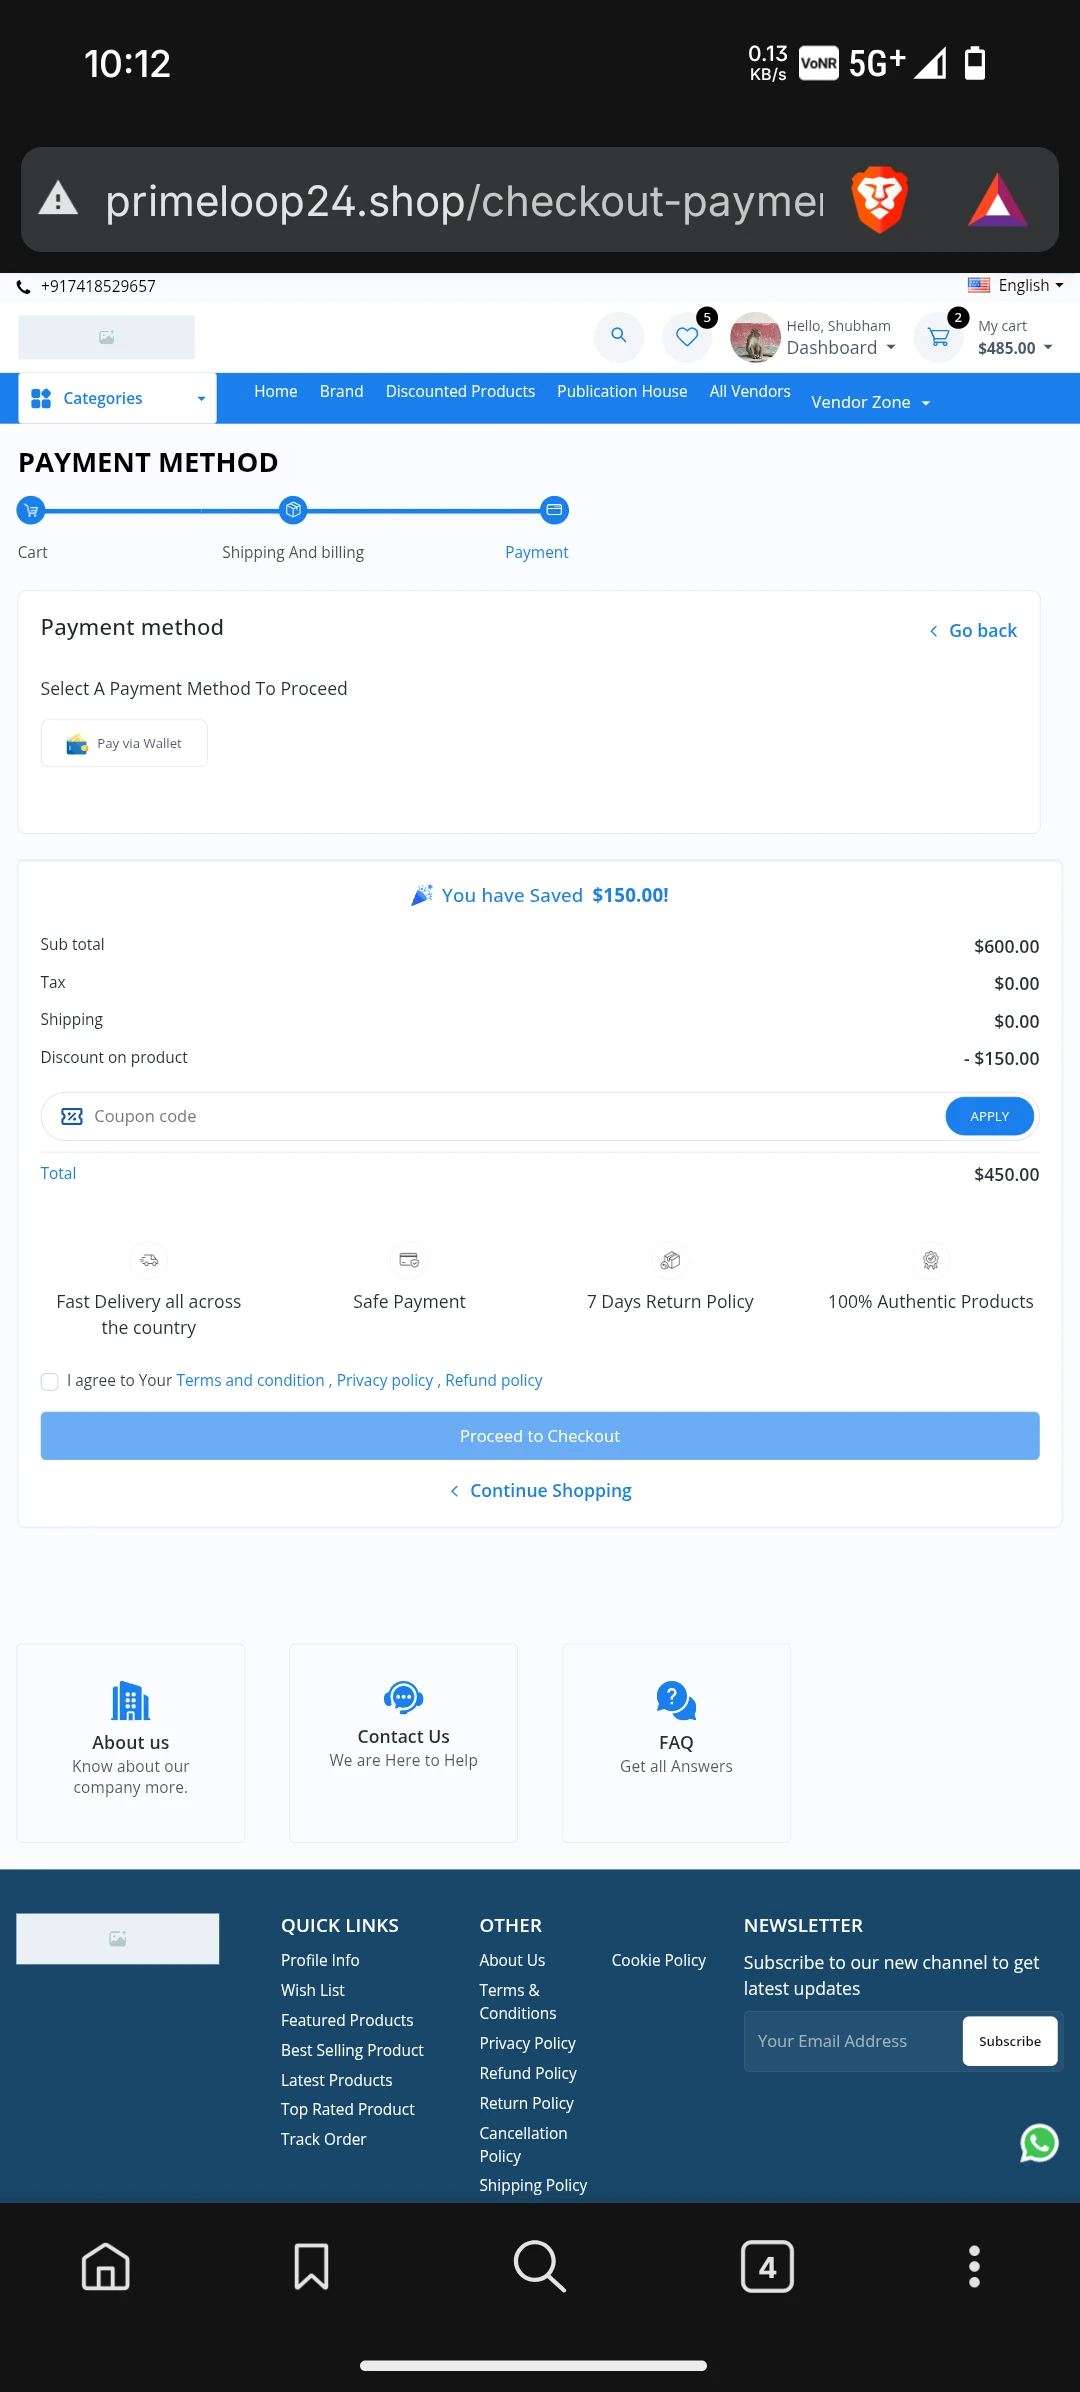Click the coupon APPLY button
The height and width of the screenshot is (2392, 1080).
tap(989, 1116)
